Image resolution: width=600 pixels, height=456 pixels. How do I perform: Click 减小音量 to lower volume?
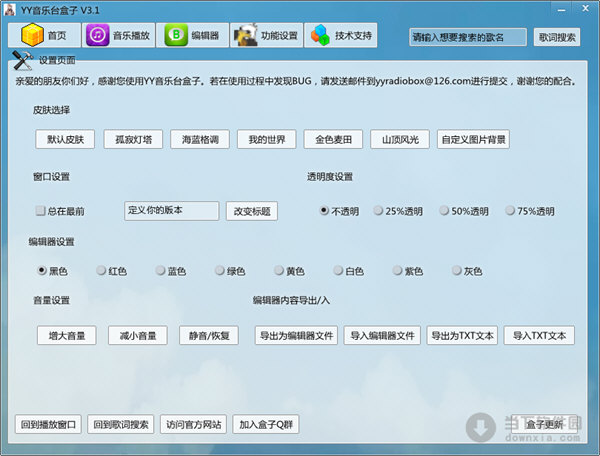point(138,335)
